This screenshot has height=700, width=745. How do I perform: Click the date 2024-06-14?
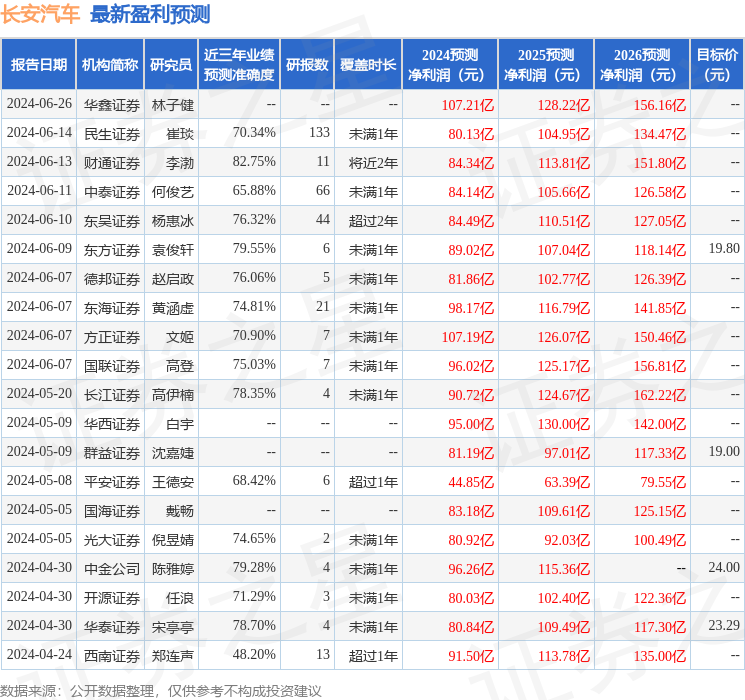click(x=39, y=132)
